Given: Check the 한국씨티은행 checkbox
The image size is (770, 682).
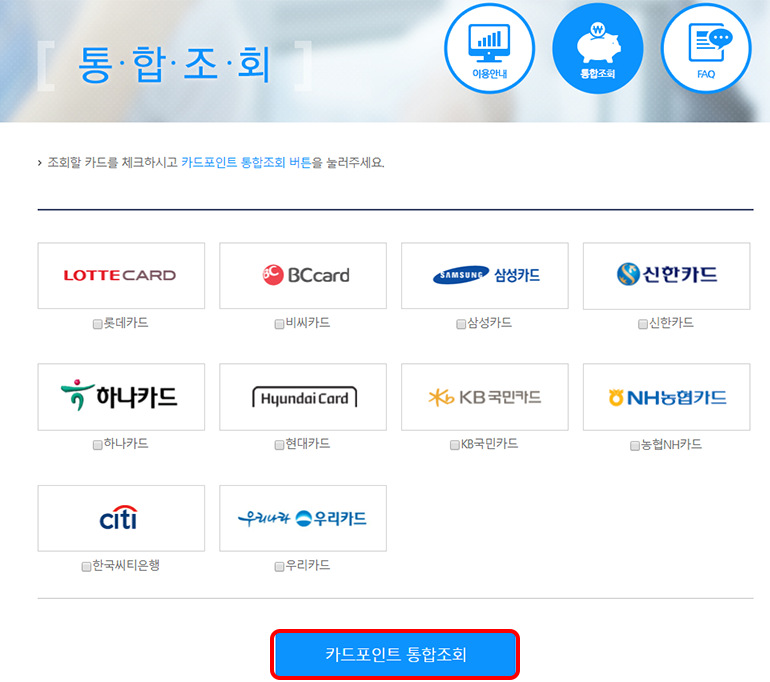Looking at the screenshot, I should tap(86, 567).
